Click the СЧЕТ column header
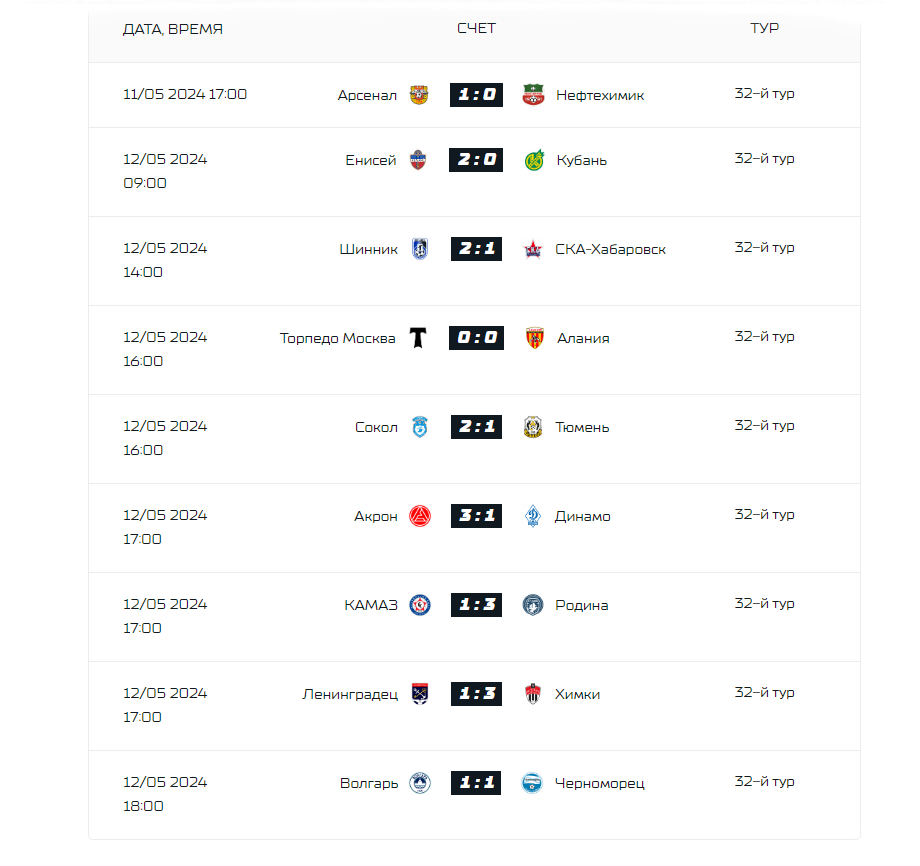 pyautogui.click(x=476, y=28)
